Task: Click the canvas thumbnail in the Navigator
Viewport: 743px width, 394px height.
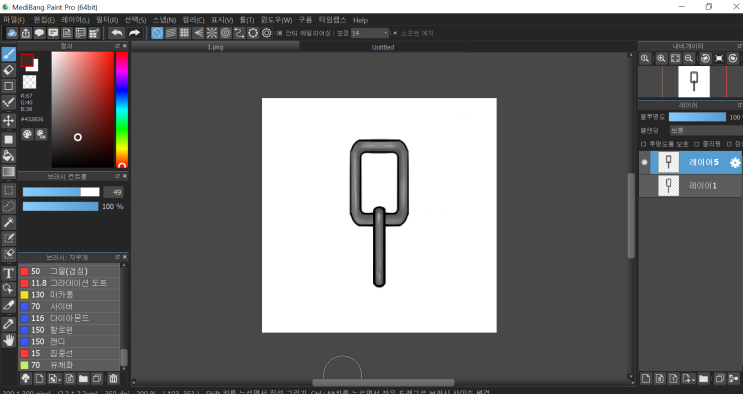Action: 694,82
